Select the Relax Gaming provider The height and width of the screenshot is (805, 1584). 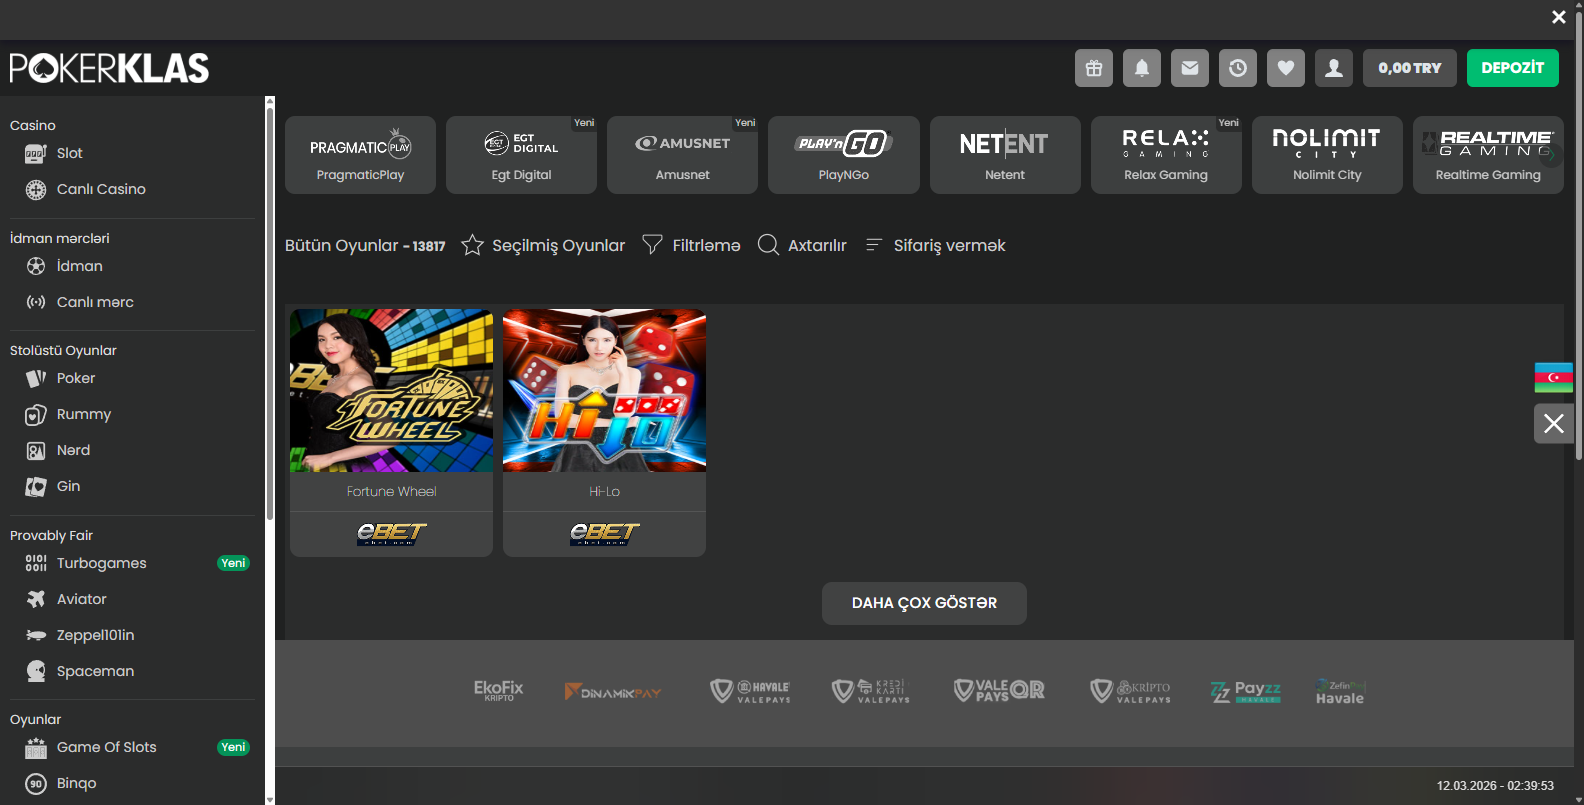coord(1166,155)
